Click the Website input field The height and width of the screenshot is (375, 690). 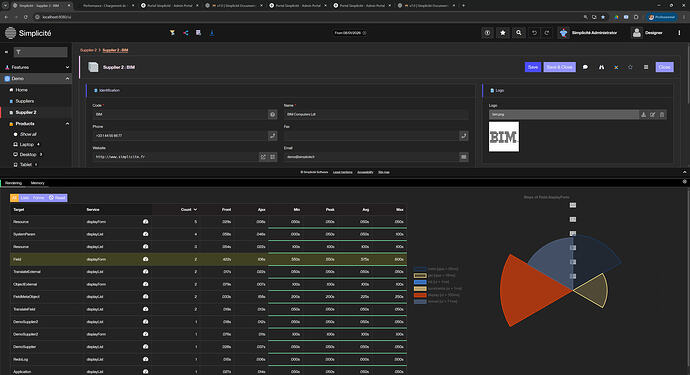click(x=175, y=157)
